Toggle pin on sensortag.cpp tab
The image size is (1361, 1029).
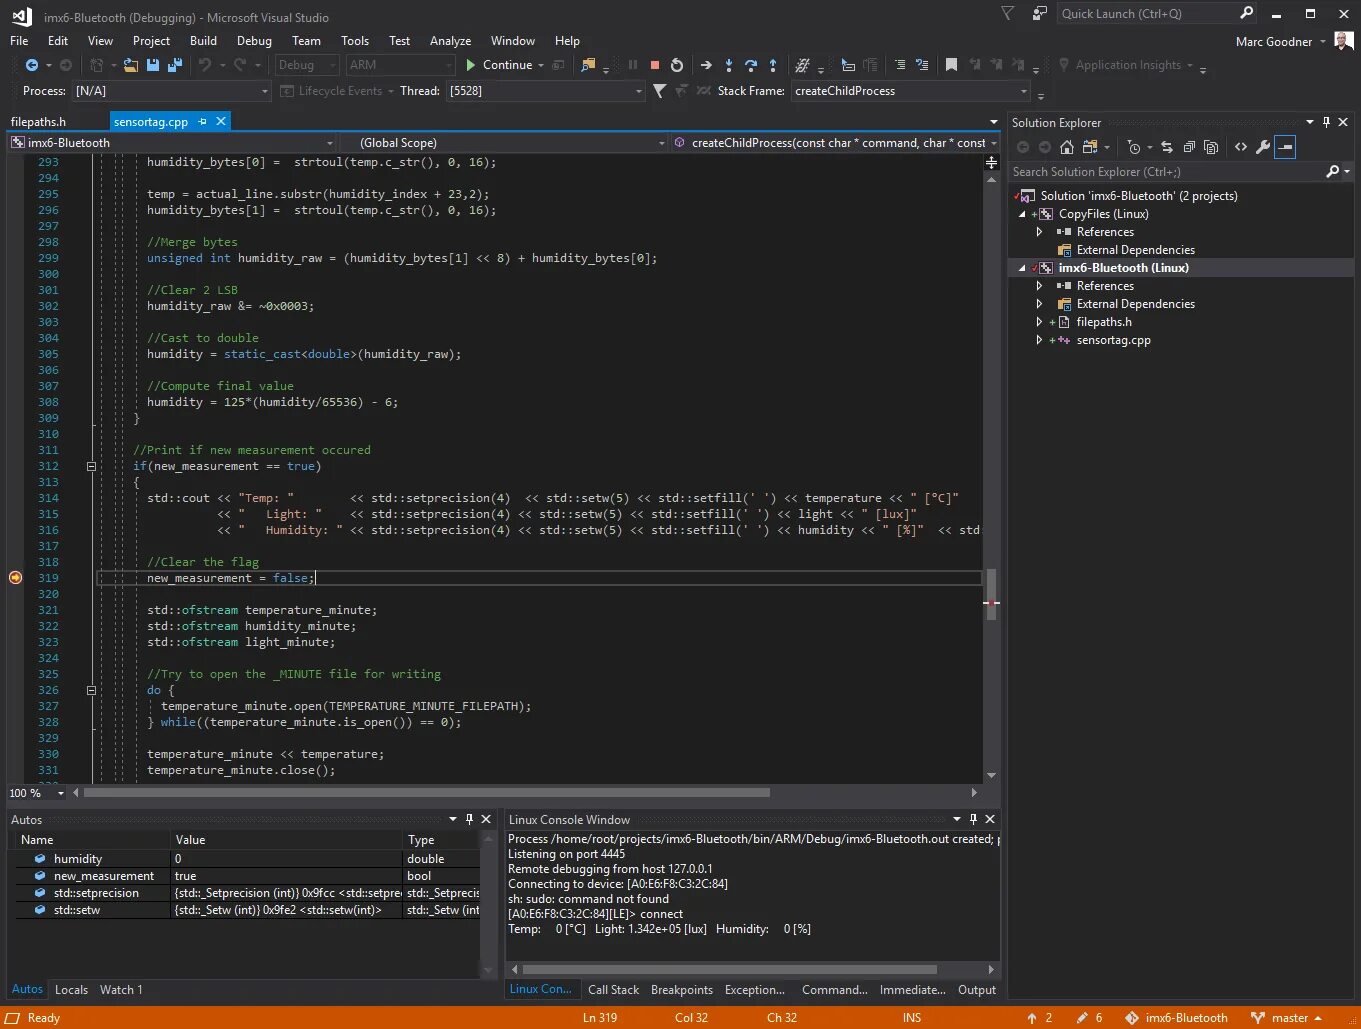coord(202,121)
